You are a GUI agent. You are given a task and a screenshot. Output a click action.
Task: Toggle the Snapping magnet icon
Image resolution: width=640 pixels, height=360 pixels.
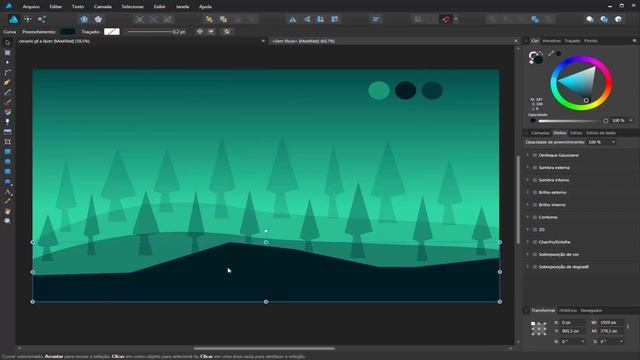coord(446,19)
